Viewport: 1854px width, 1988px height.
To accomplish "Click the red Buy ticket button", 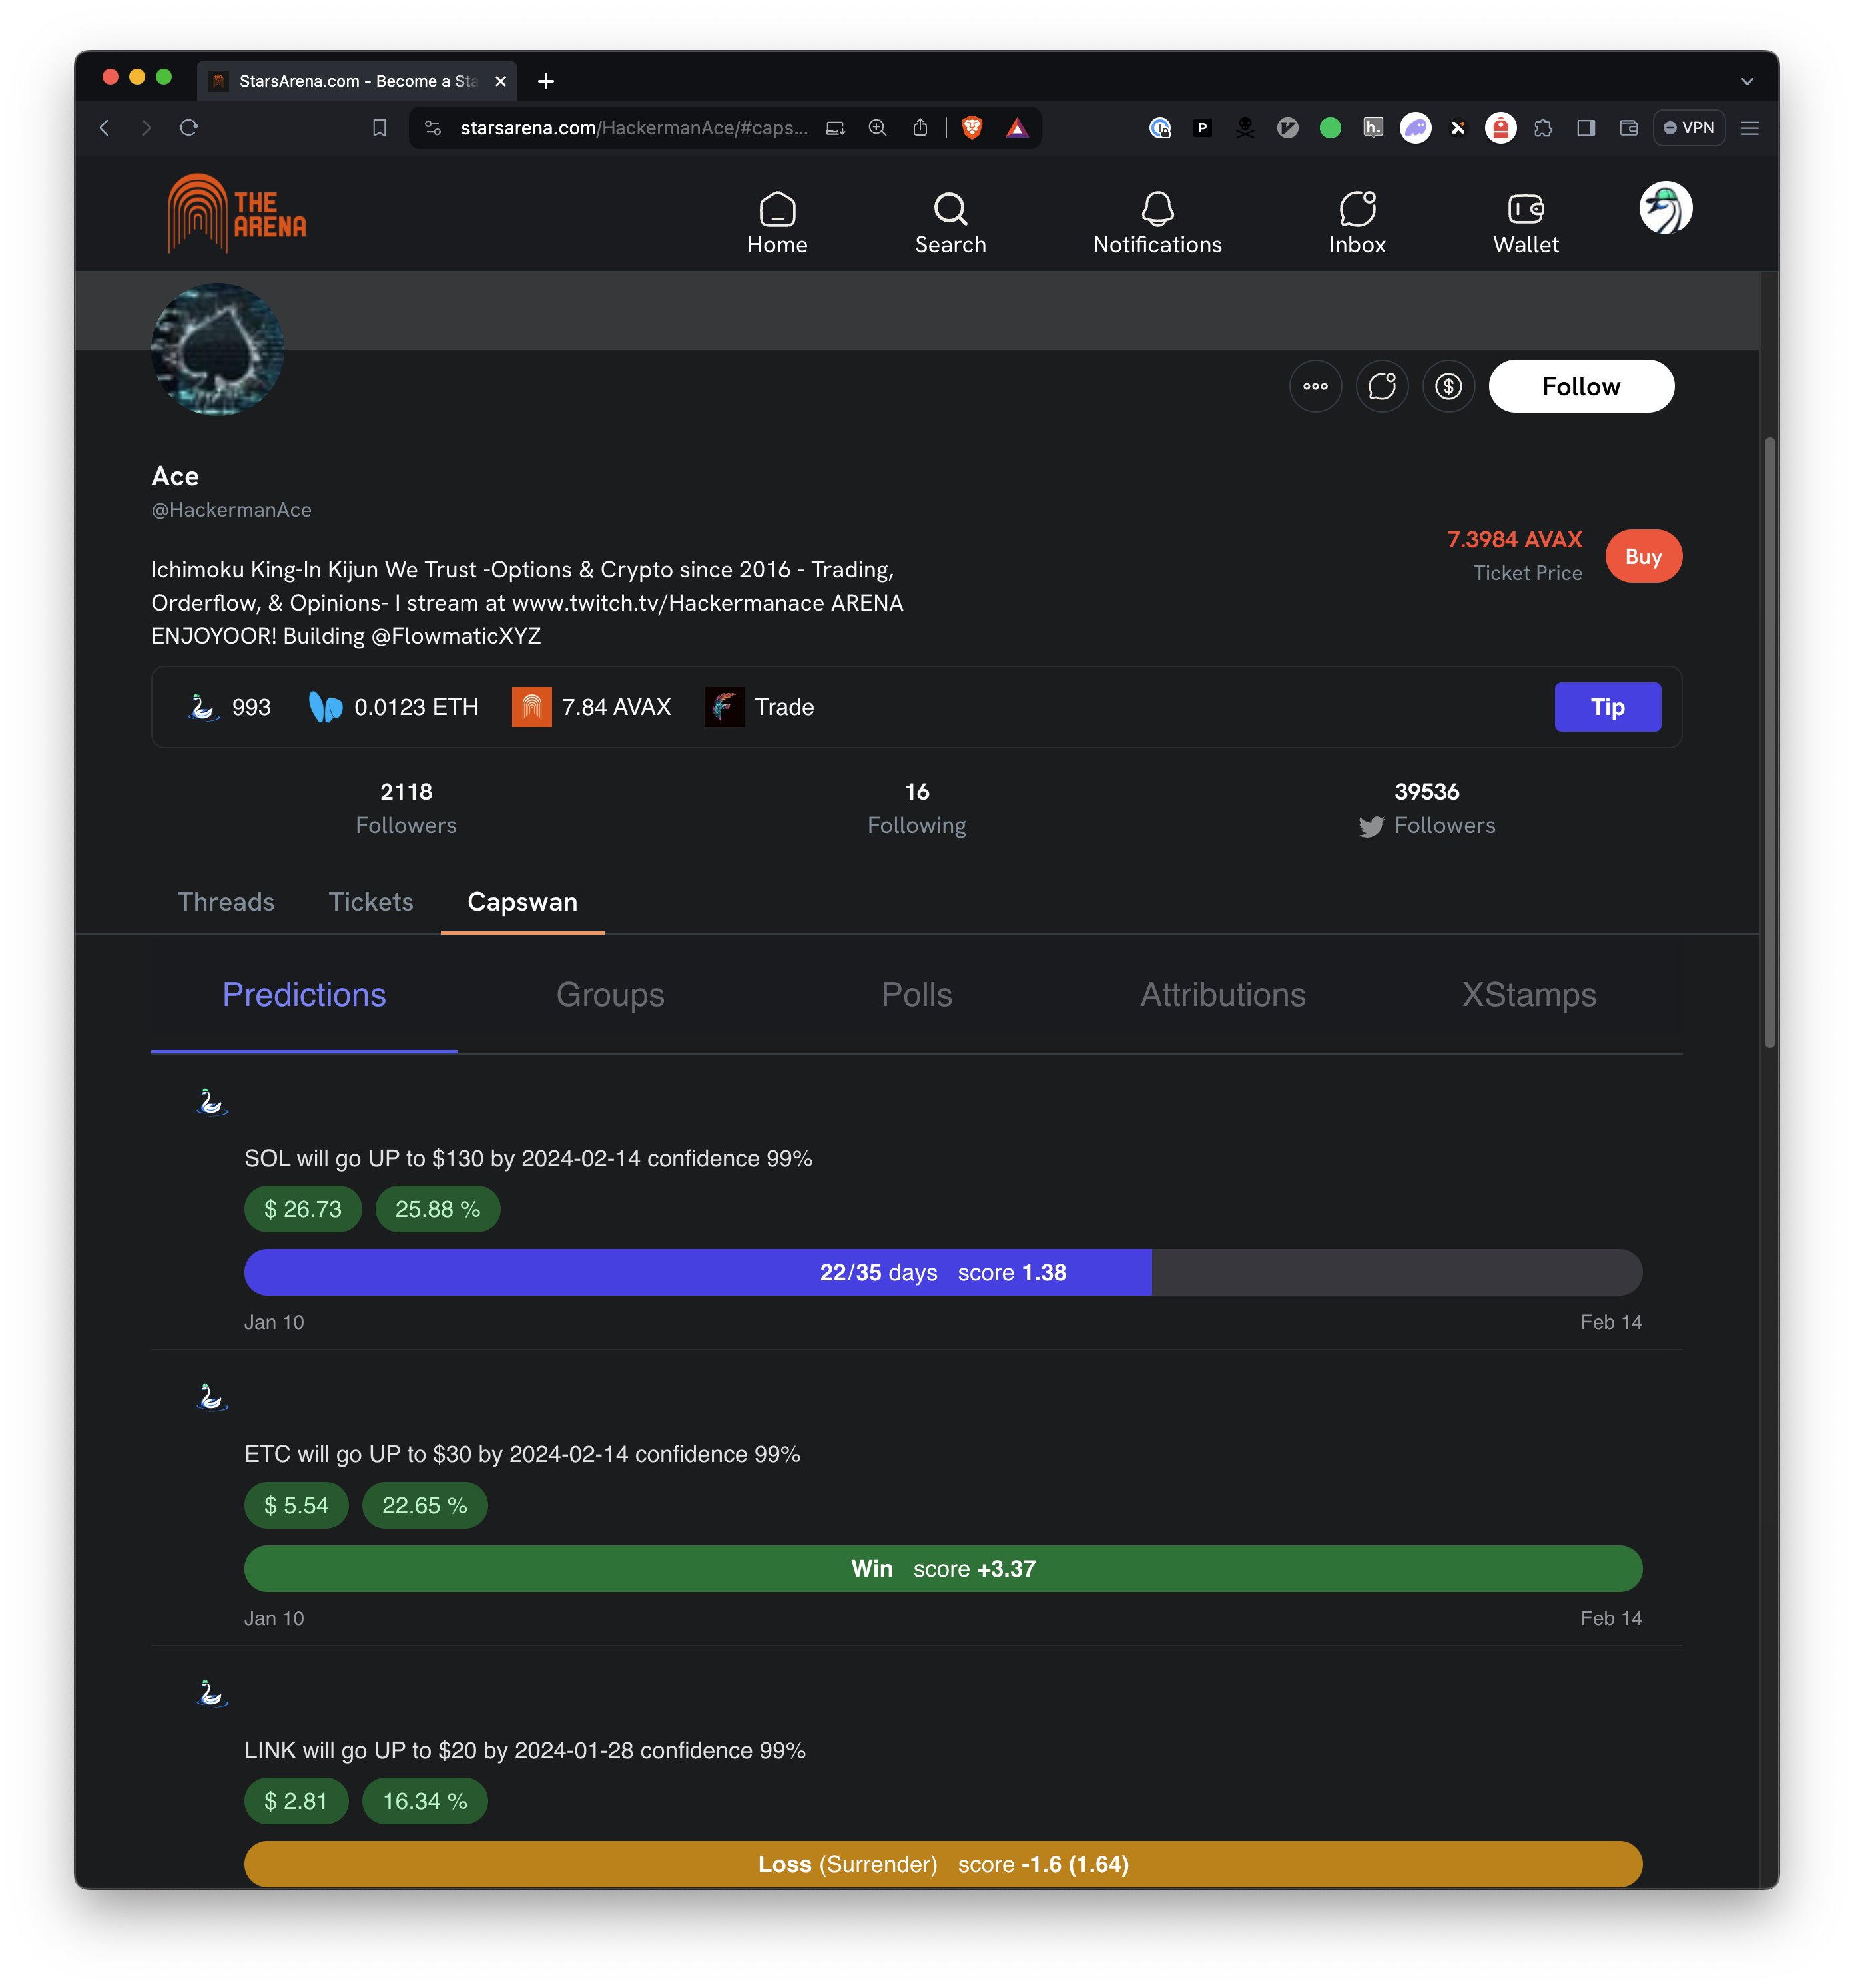I will [1642, 556].
